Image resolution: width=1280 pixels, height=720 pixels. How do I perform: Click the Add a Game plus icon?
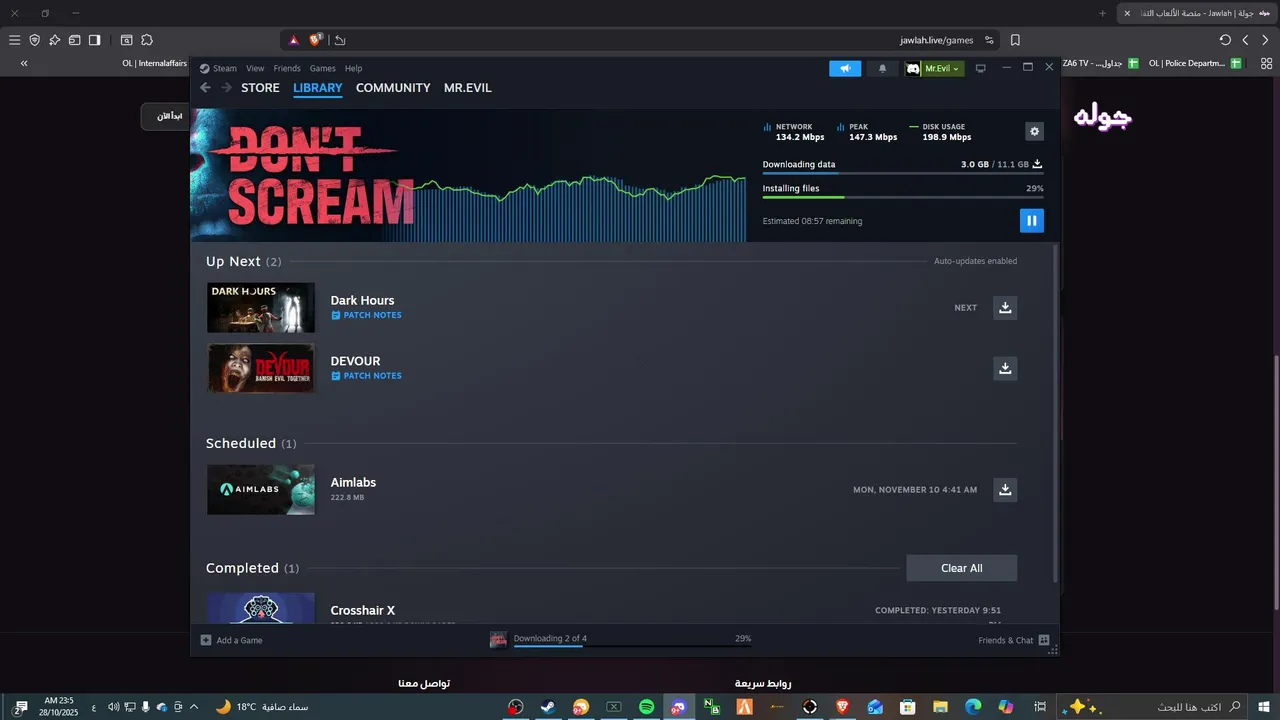coord(206,640)
